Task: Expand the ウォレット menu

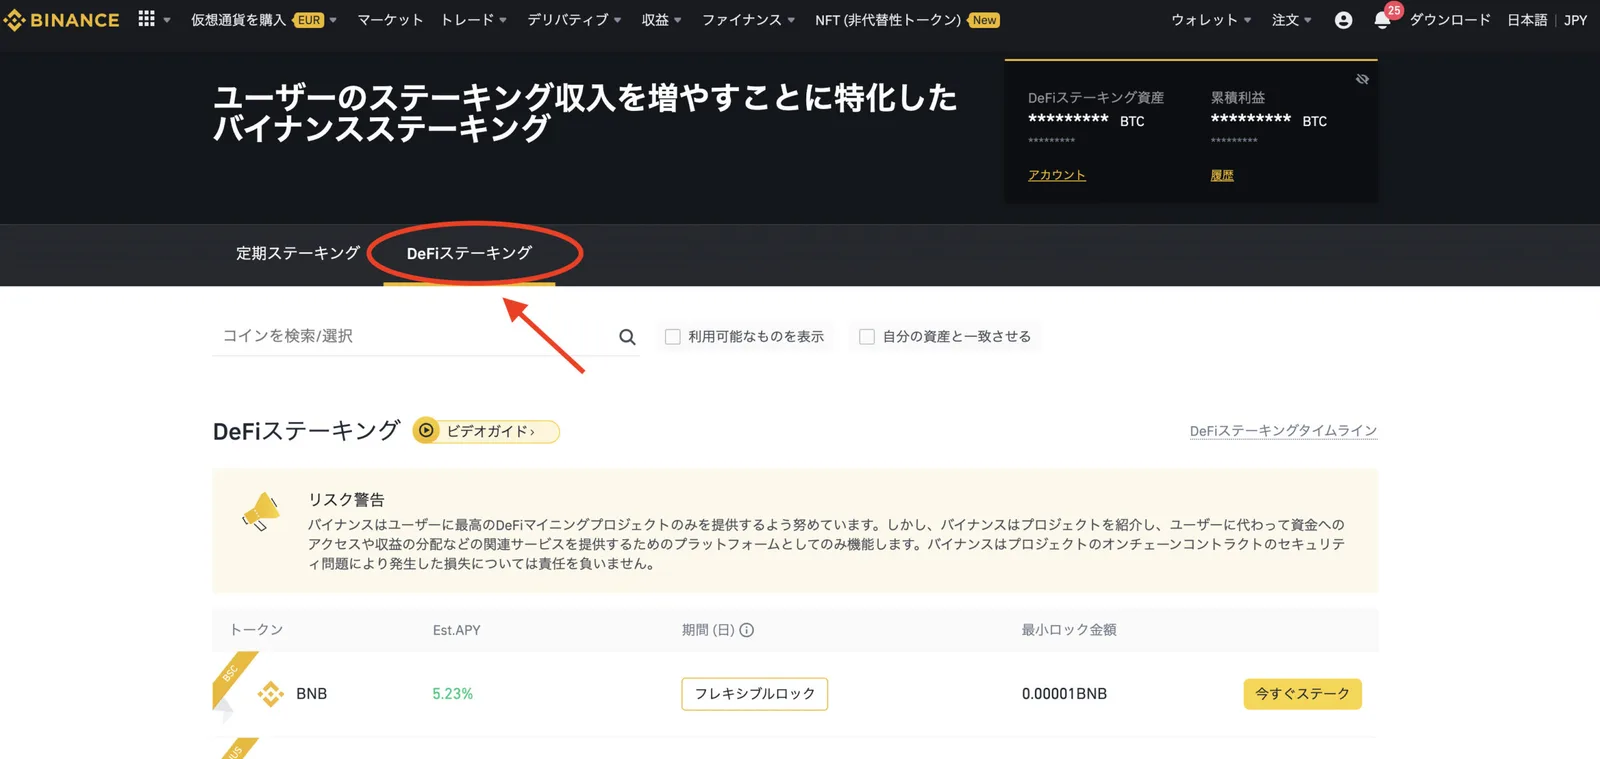Action: click(1211, 20)
